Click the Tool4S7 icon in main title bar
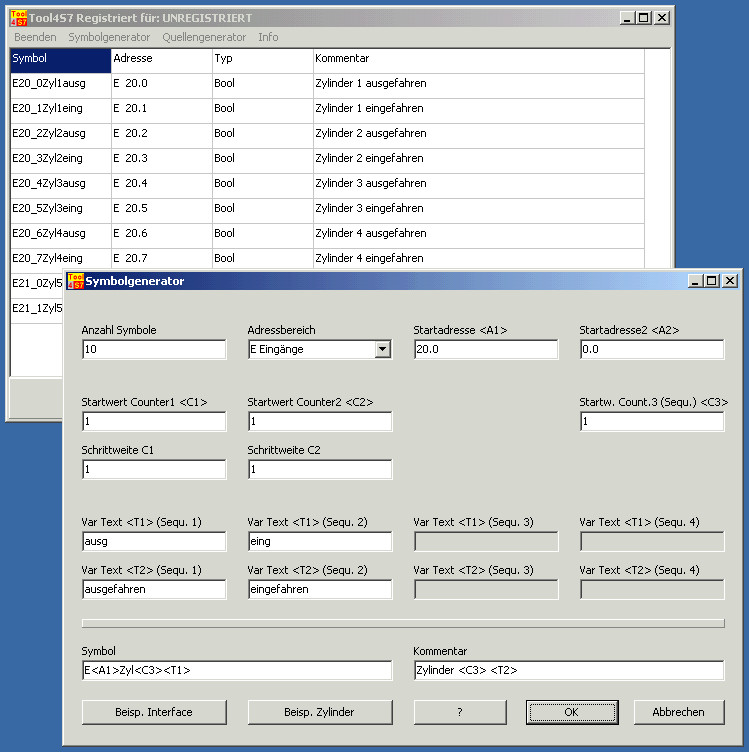The height and width of the screenshot is (752, 749). coord(18,17)
